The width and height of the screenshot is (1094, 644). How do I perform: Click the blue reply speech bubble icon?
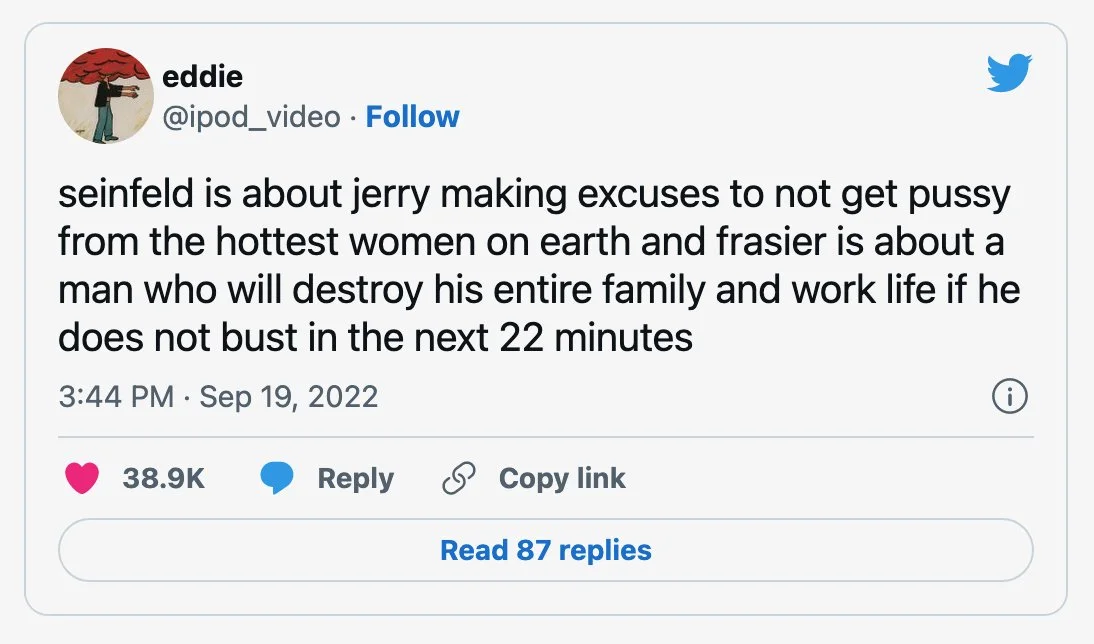(x=277, y=479)
